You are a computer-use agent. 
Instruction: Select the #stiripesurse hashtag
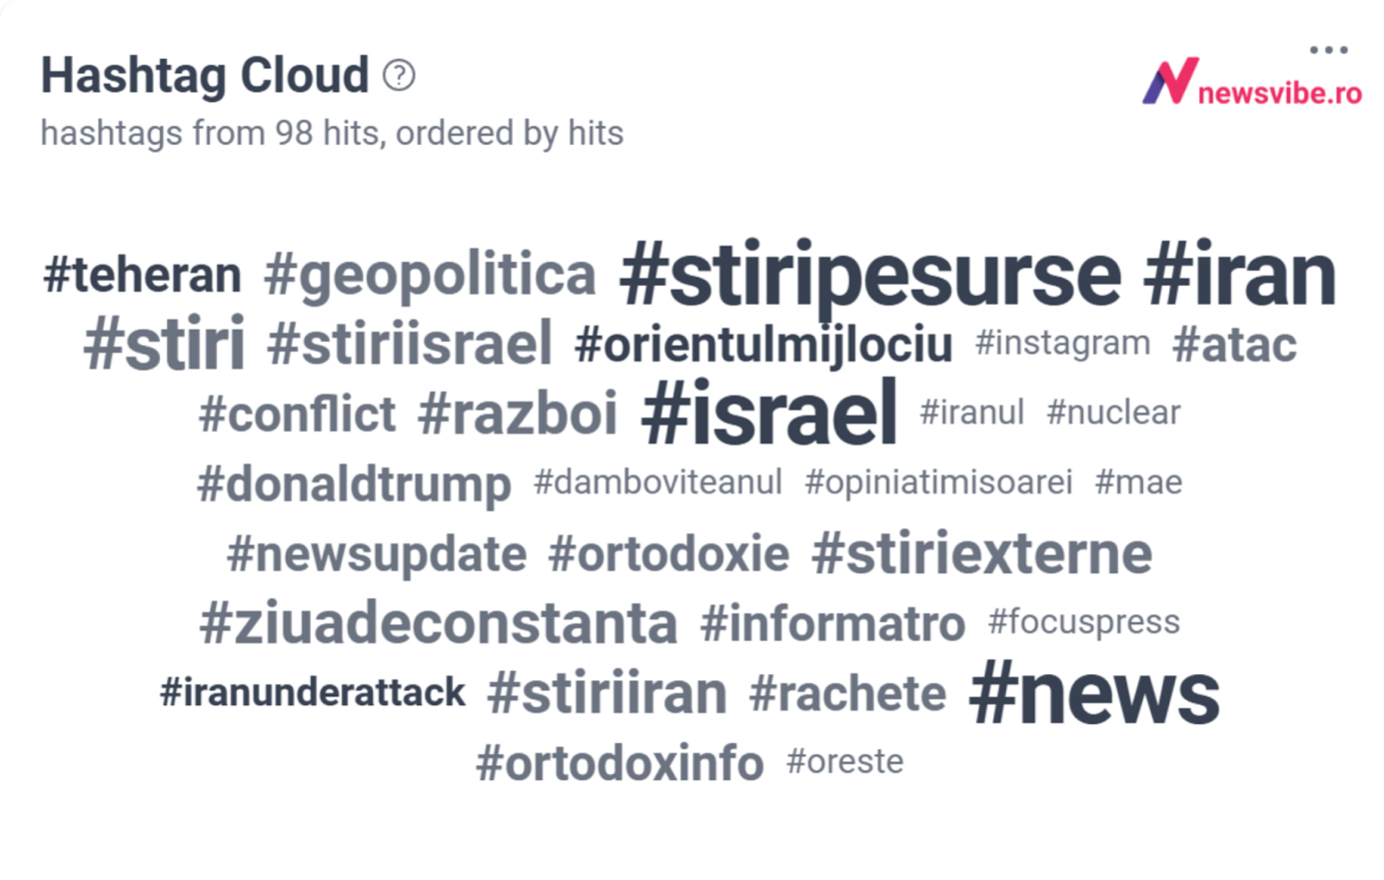coord(870,274)
